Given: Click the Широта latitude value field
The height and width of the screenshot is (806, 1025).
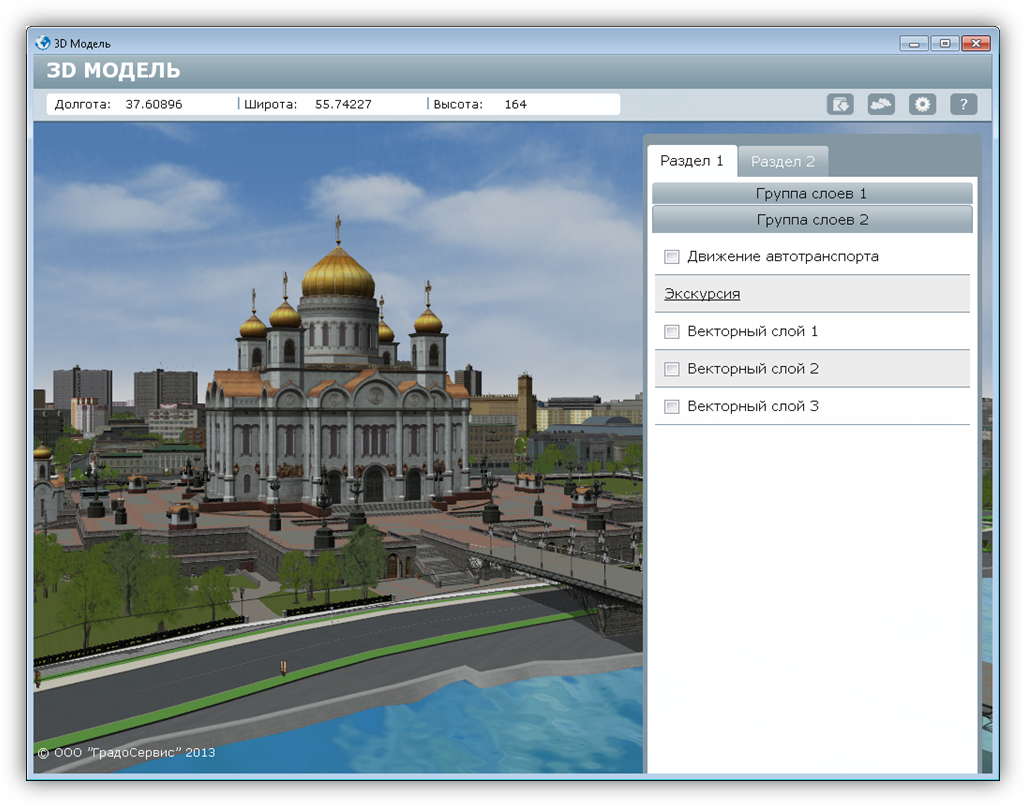Looking at the screenshot, I should (x=343, y=104).
